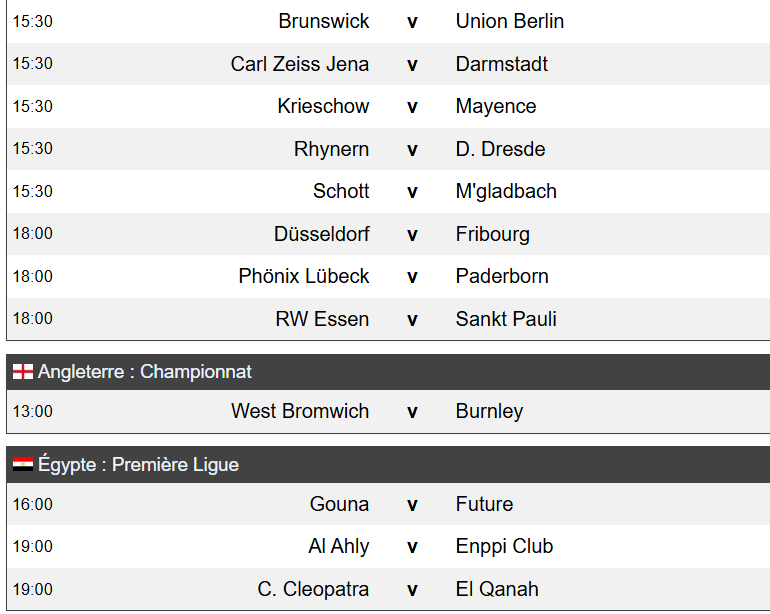This screenshot has height=614, width=770.
Task: Select the Phönix Lübeck team
Action: click(303, 276)
